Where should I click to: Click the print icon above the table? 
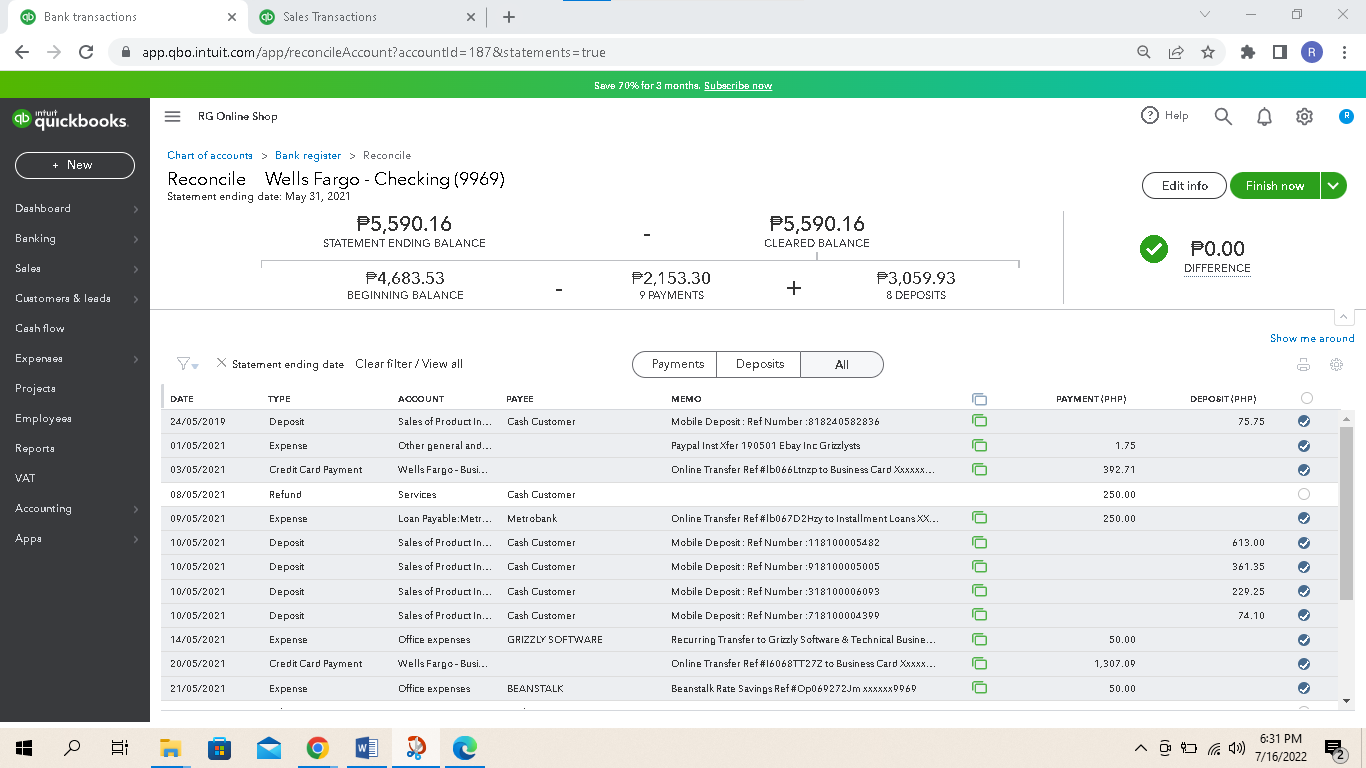[x=1303, y=365]
